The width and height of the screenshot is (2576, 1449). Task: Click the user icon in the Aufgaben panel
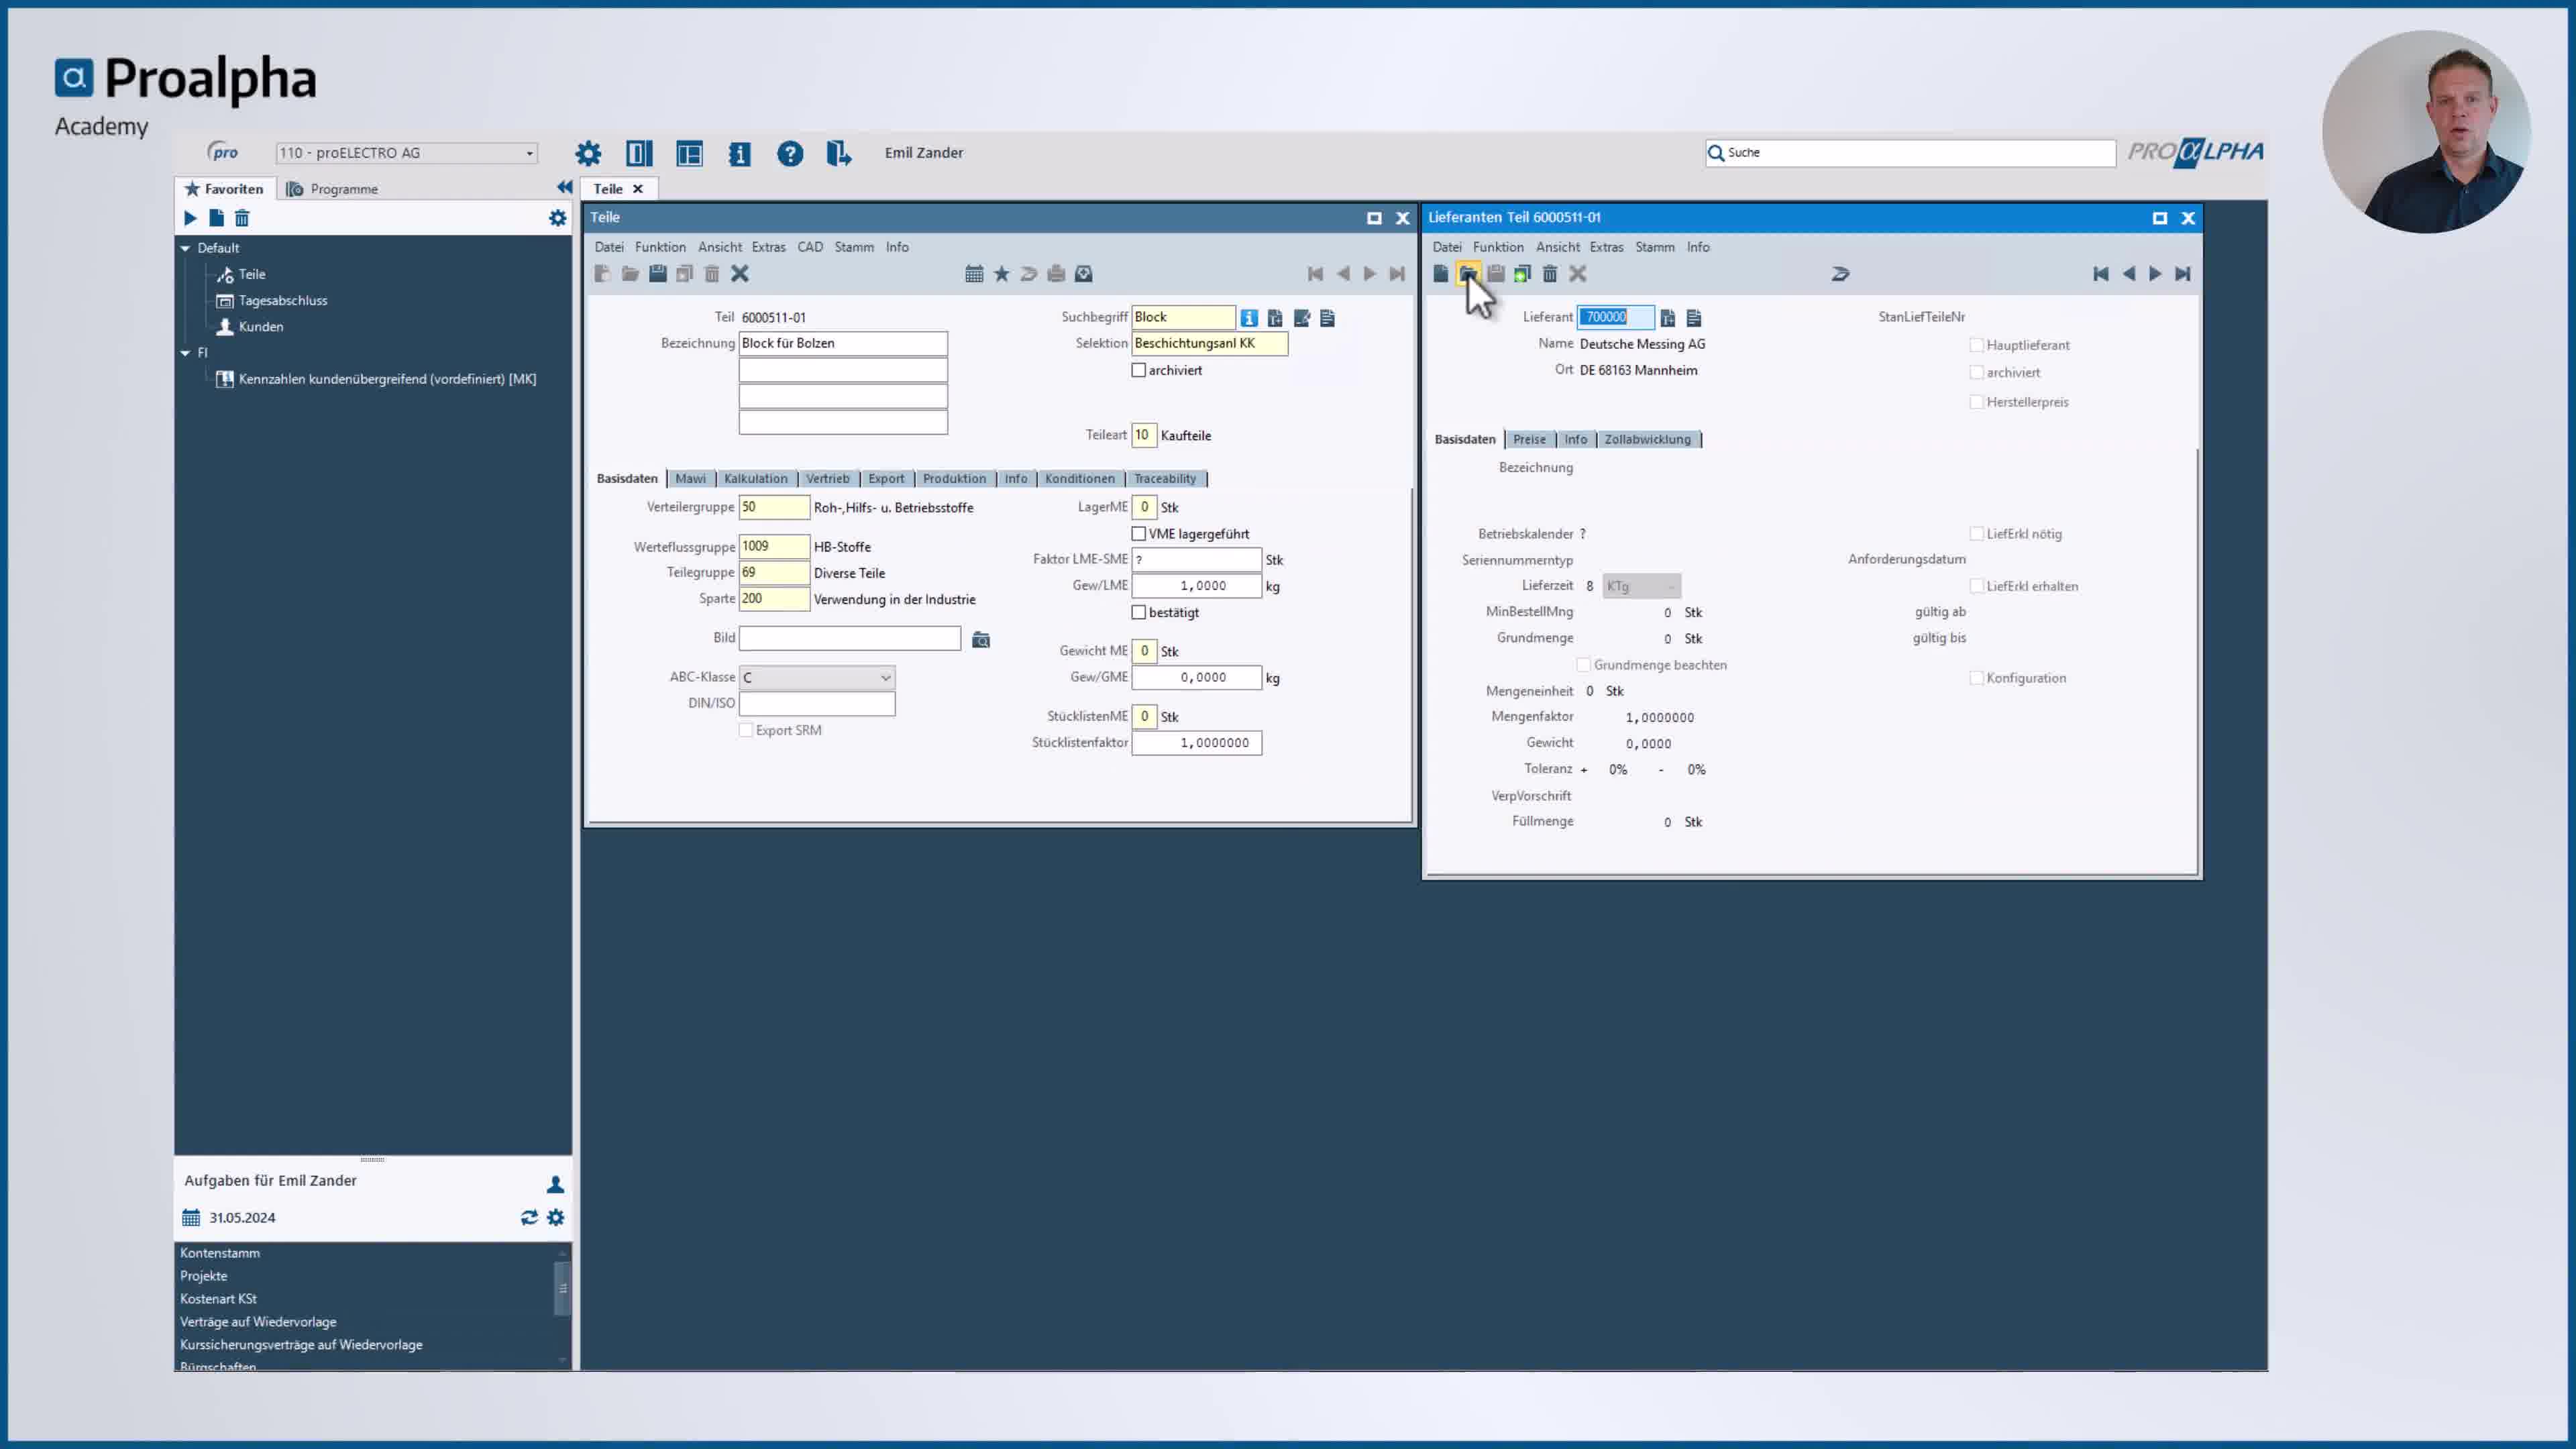[555, 1184]
